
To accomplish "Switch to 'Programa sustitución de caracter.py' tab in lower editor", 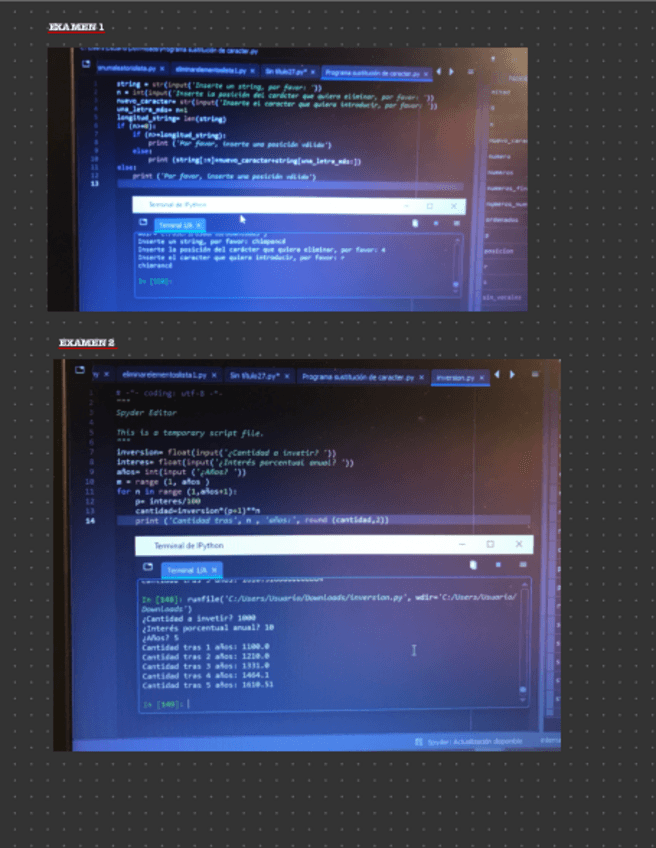I will click(x=358, y=376).
